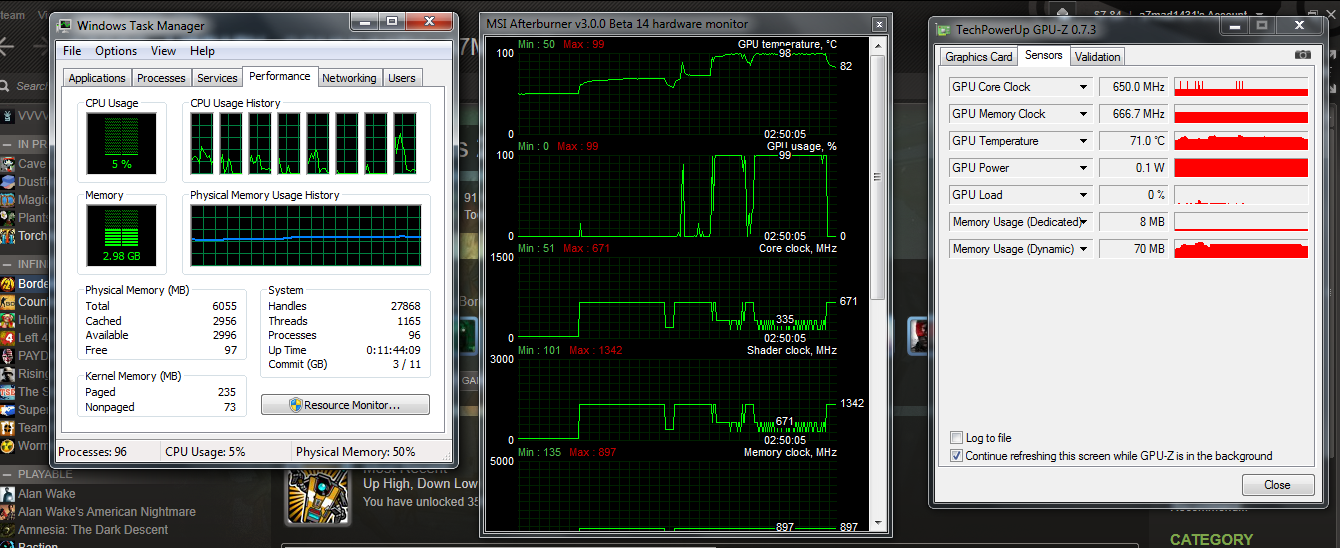The image size is (1340, 548).
Task: Click the GPU-Z screenshot camera icon
Action: point(1302,56)
